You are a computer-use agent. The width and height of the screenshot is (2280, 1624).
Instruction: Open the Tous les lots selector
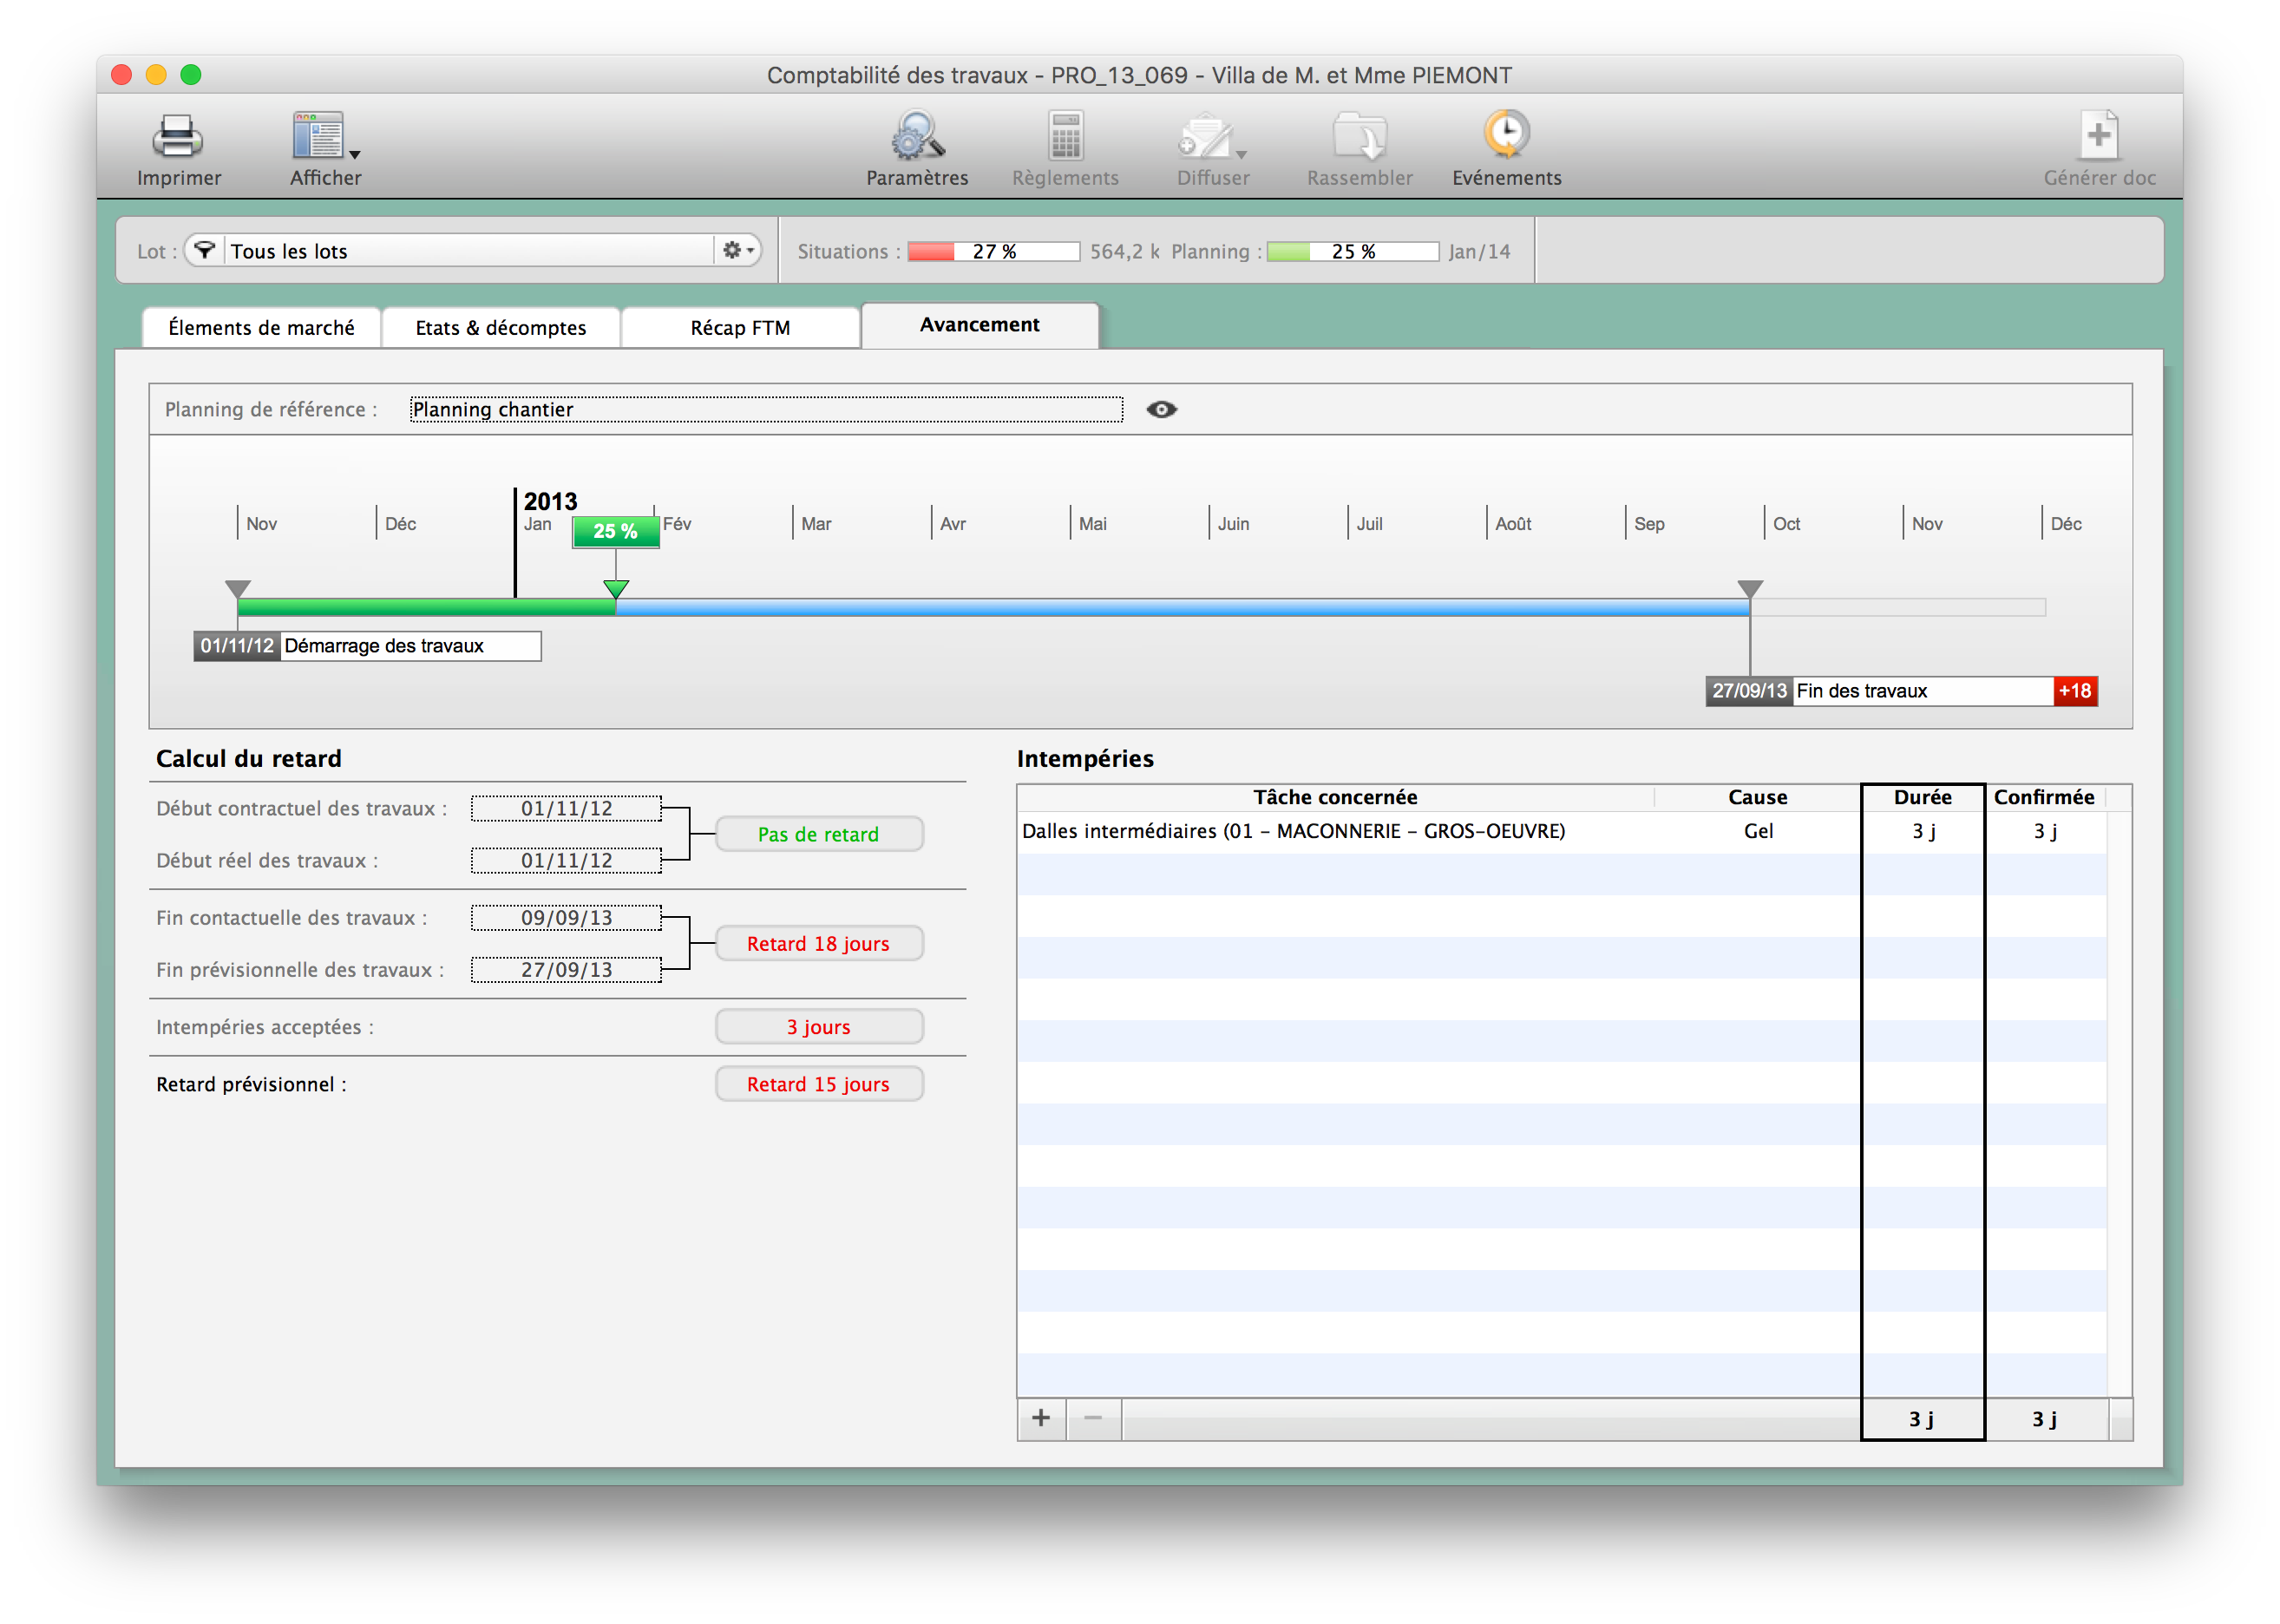click(x=470, y=250)
